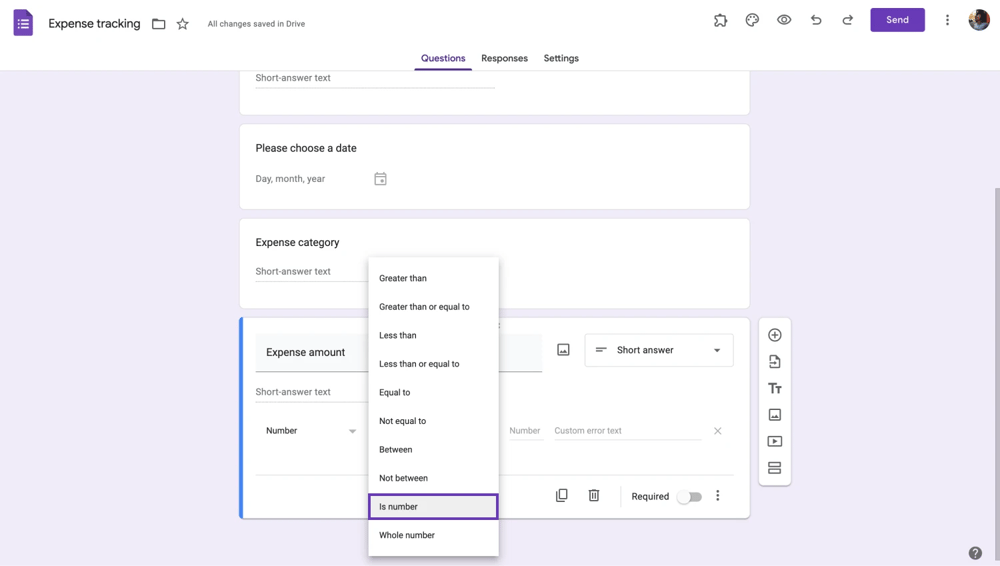1000x566 pixels.
Task: Add a video from the sidebar
Action: click(x=774, y=441)
